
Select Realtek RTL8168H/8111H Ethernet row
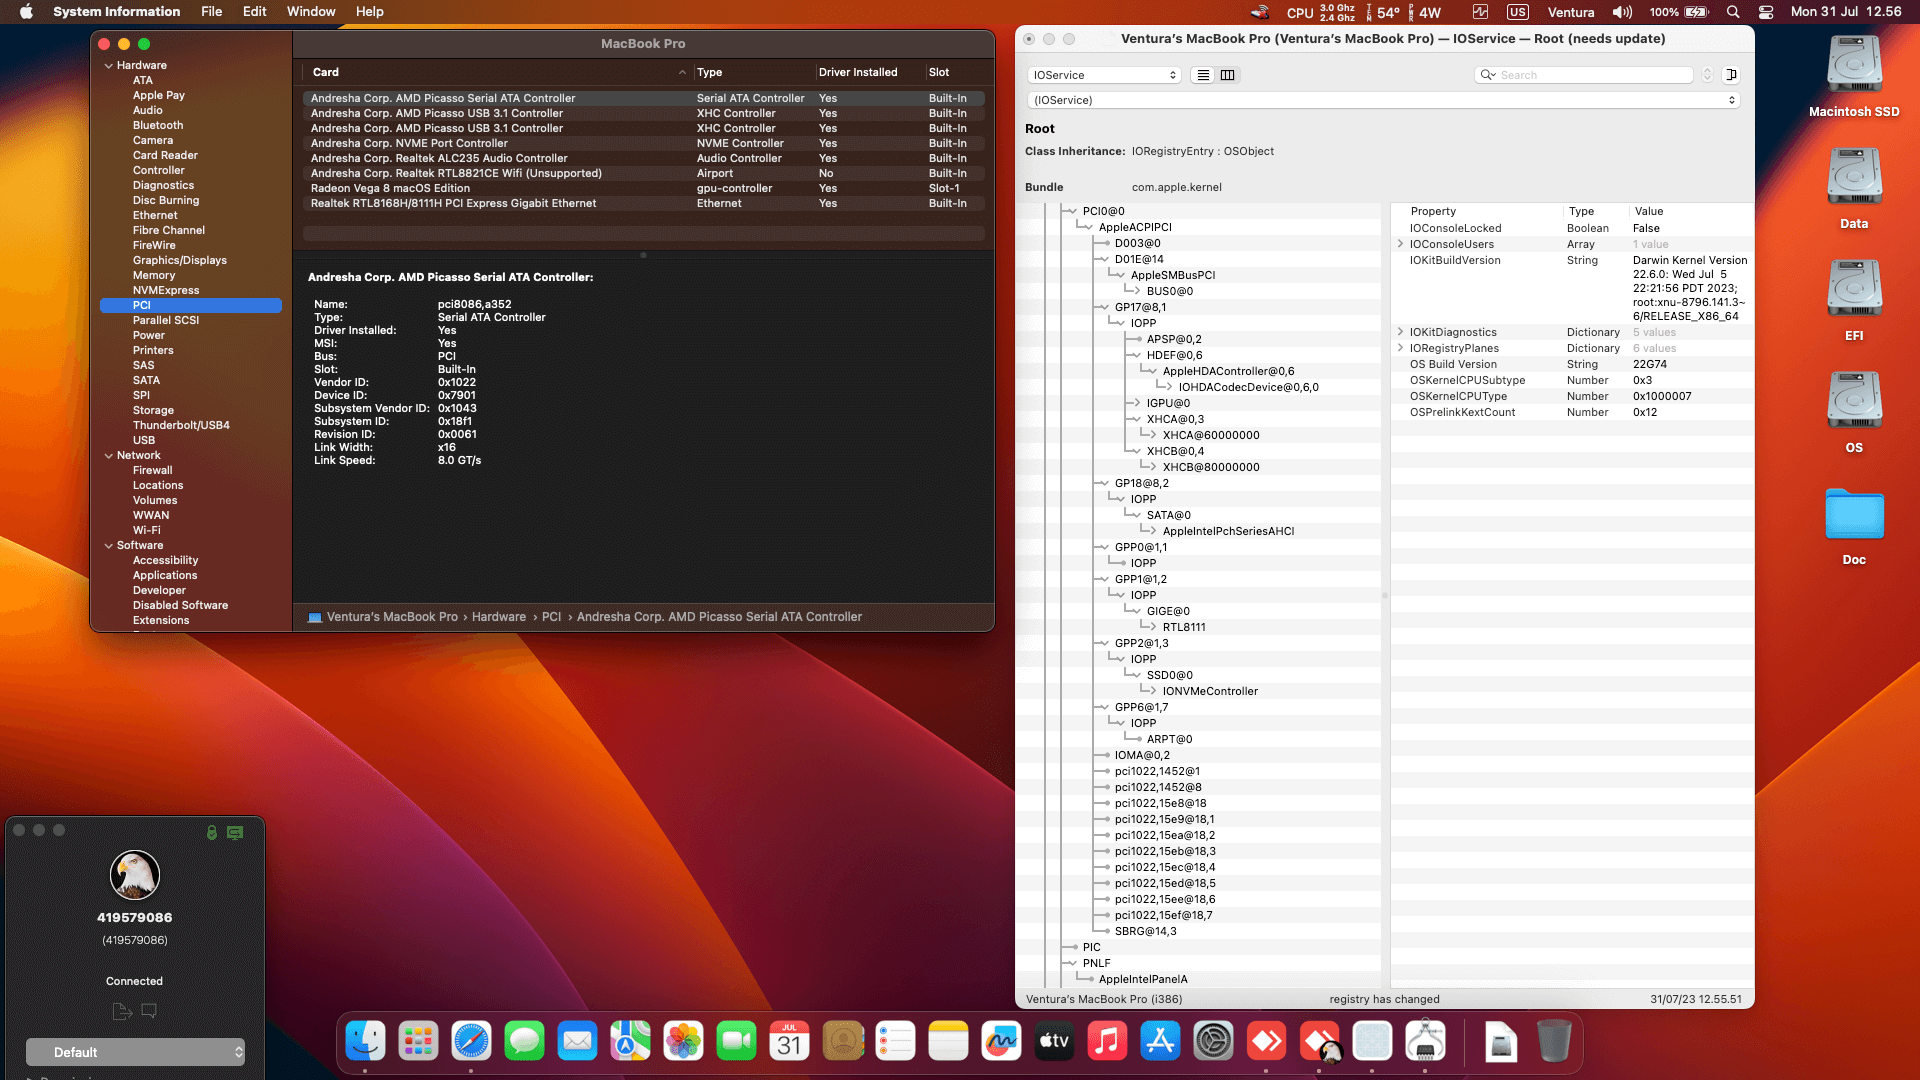(x=643, y=203)
